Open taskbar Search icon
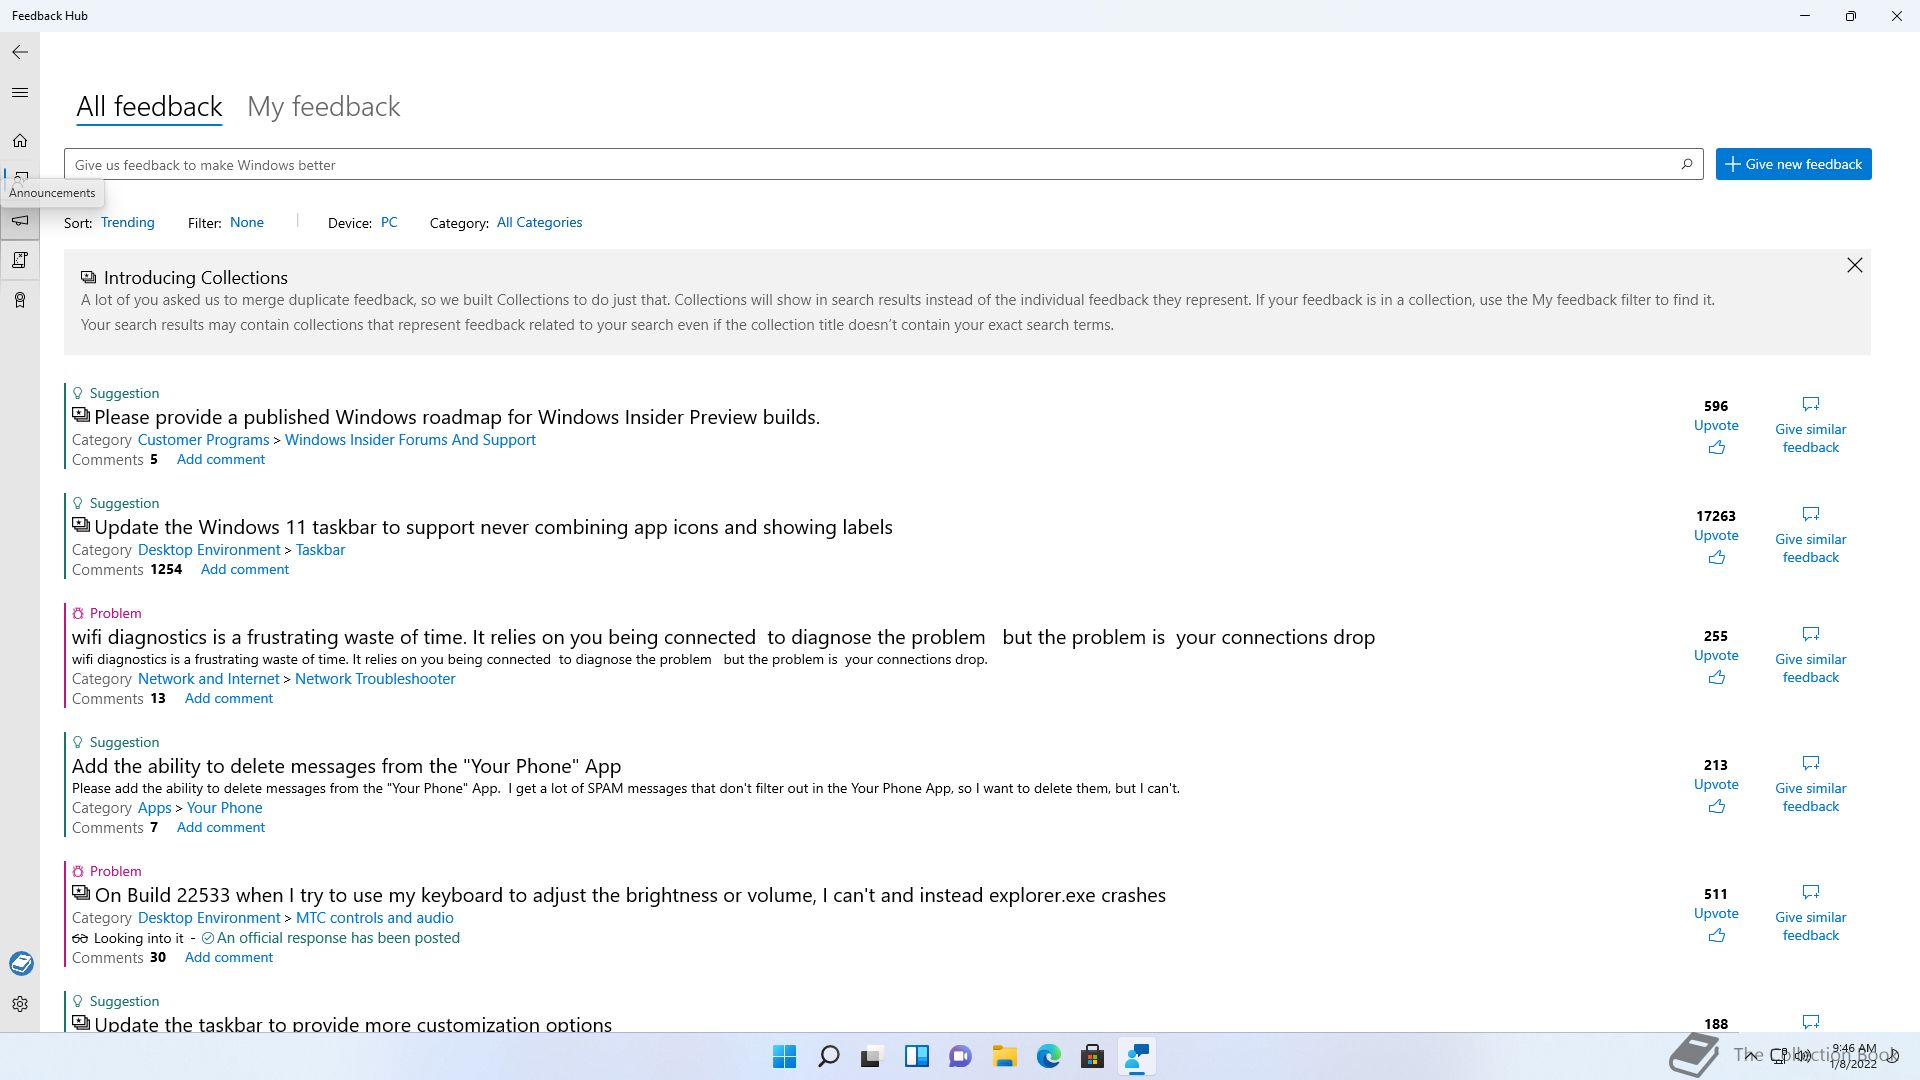Image resolution: width=1920 pixels, height=1080 pixels. click(x=829, y=1056)
